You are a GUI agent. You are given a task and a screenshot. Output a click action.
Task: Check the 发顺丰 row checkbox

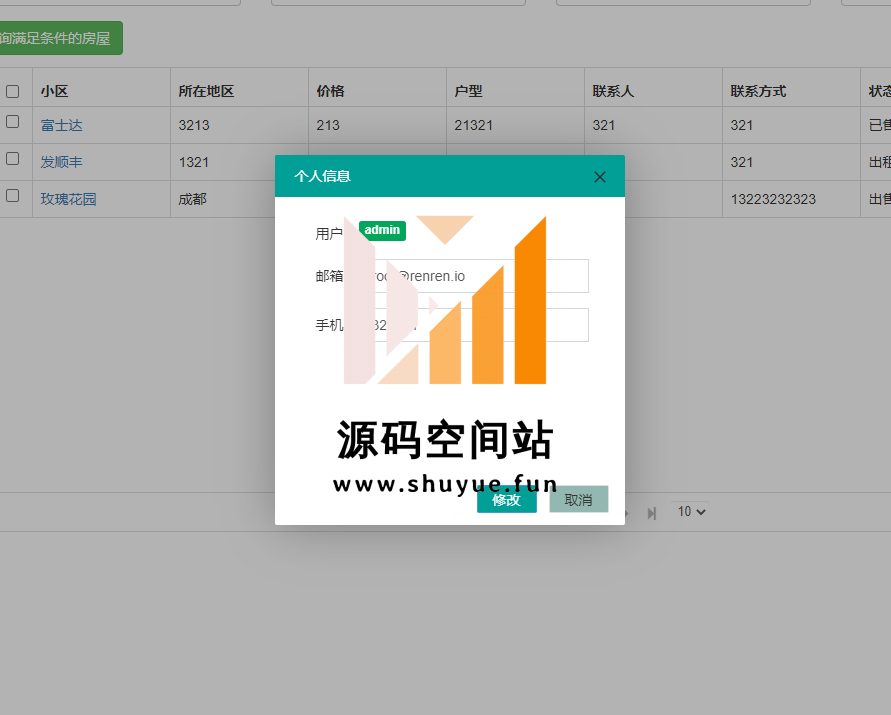click(13, 159)
